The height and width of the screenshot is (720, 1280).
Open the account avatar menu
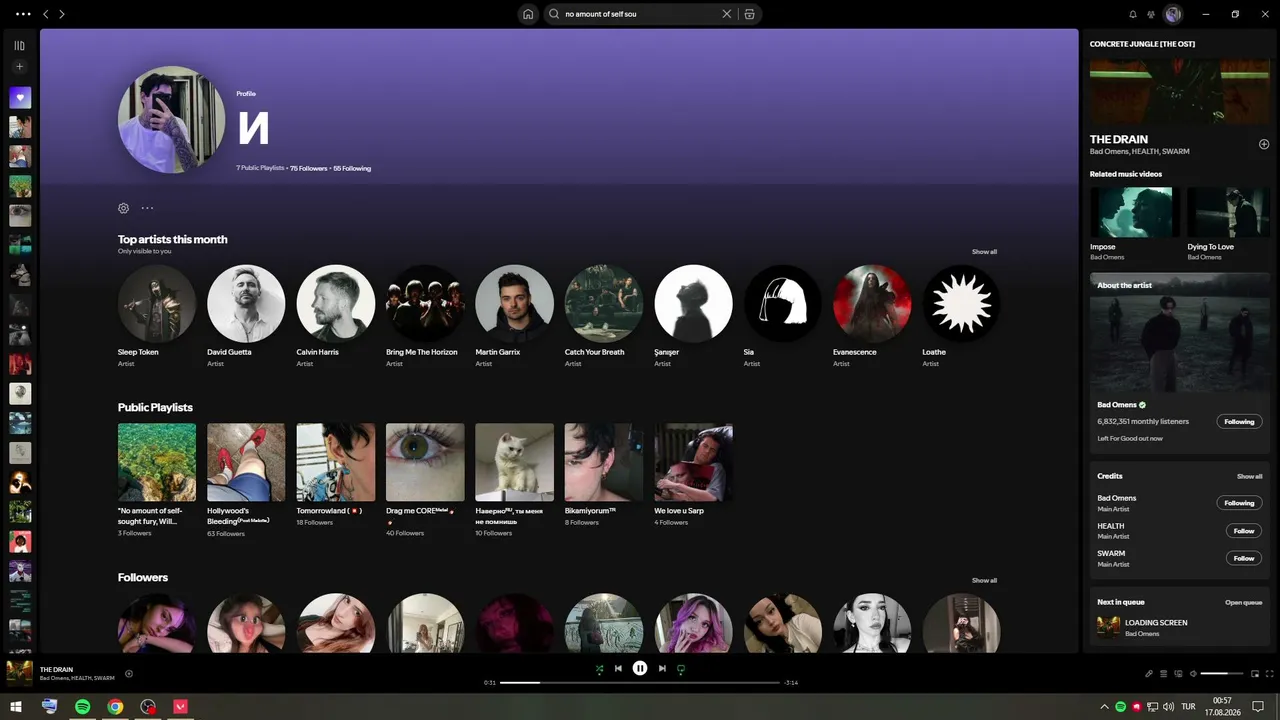point(1174,14)
